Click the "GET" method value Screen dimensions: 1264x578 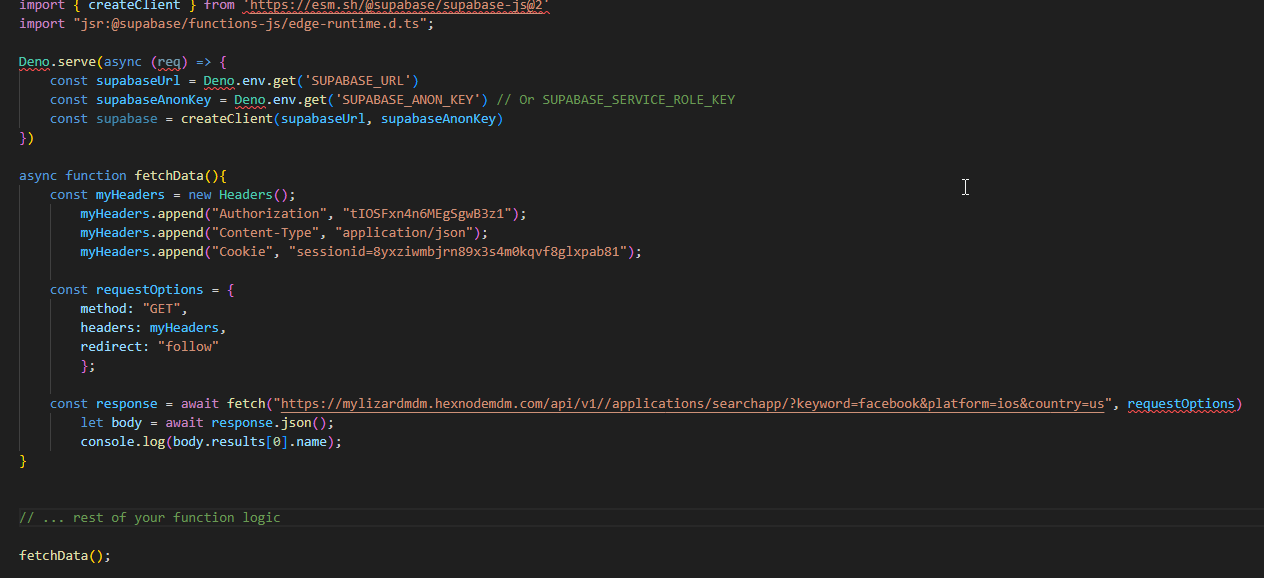point(161,309)
